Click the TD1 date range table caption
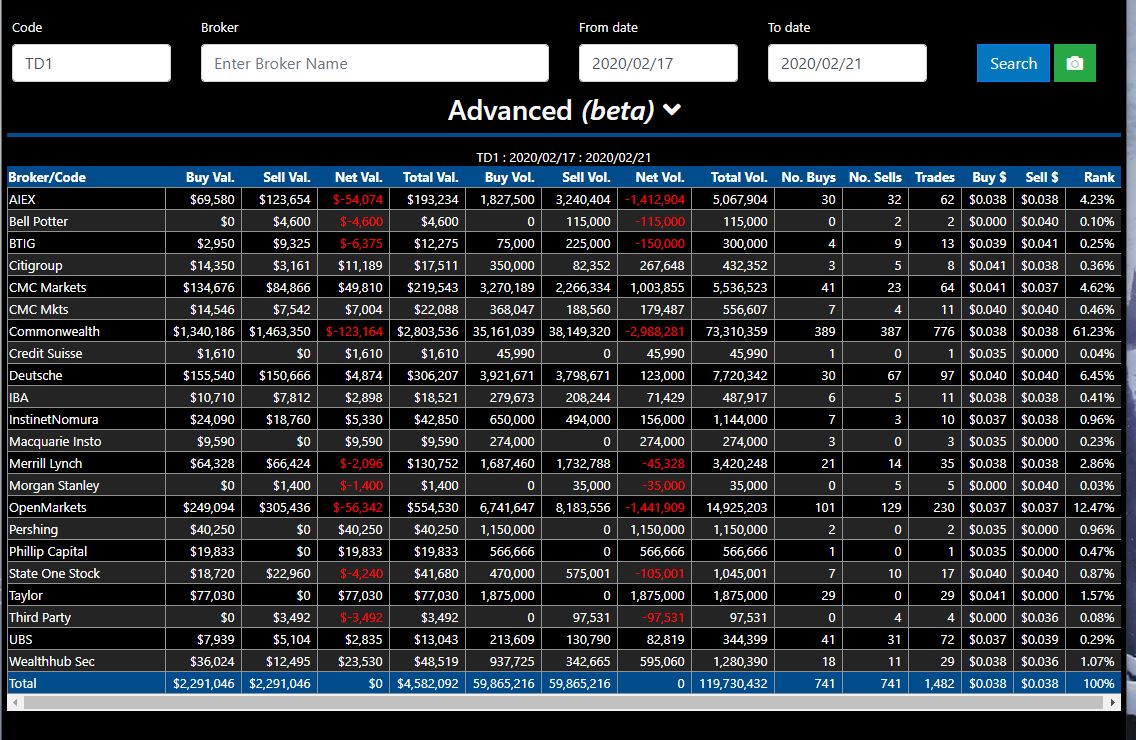 564,157
